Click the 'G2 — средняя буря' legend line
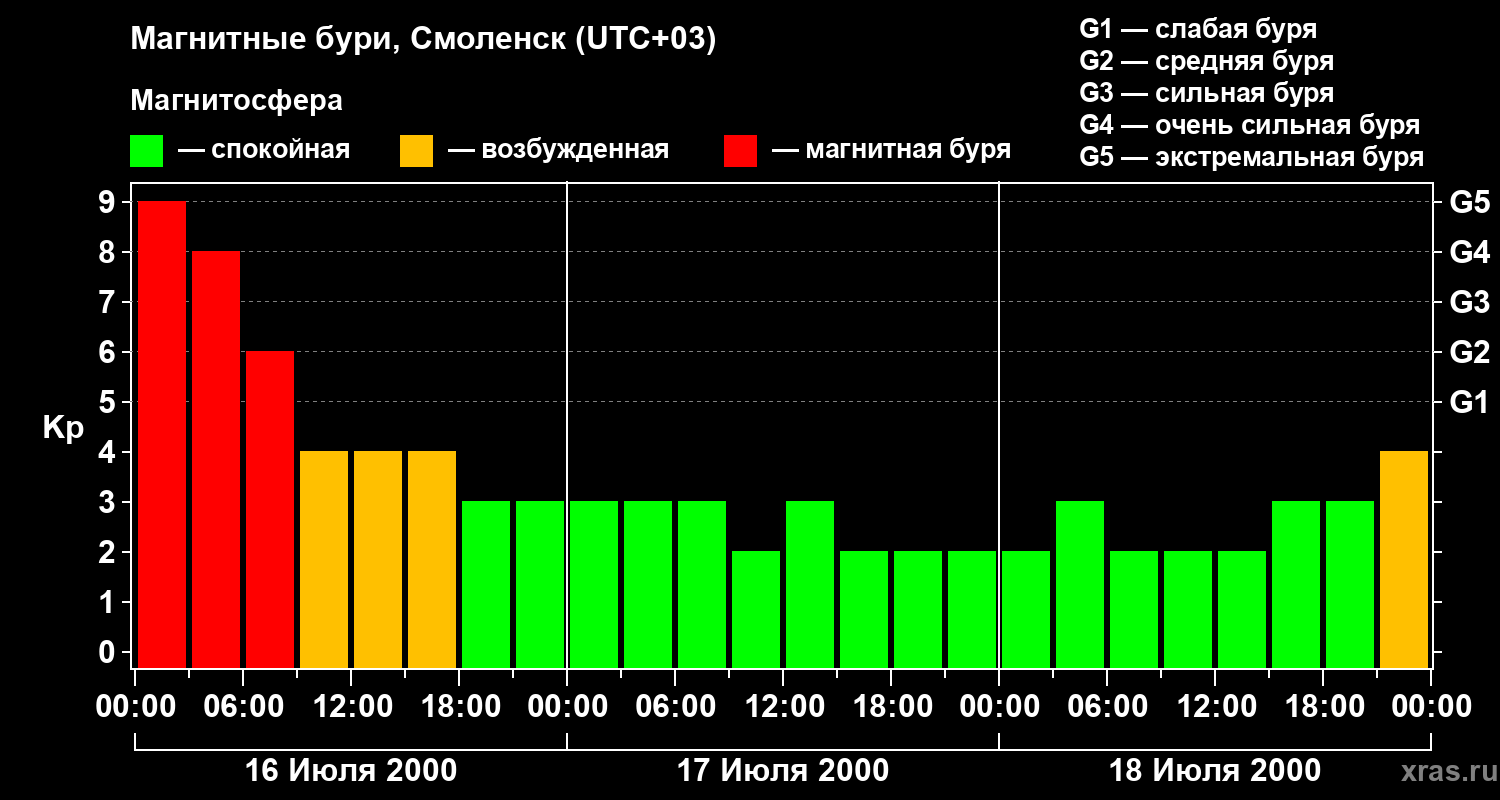1500x800 pixels. click(1206, 61)
